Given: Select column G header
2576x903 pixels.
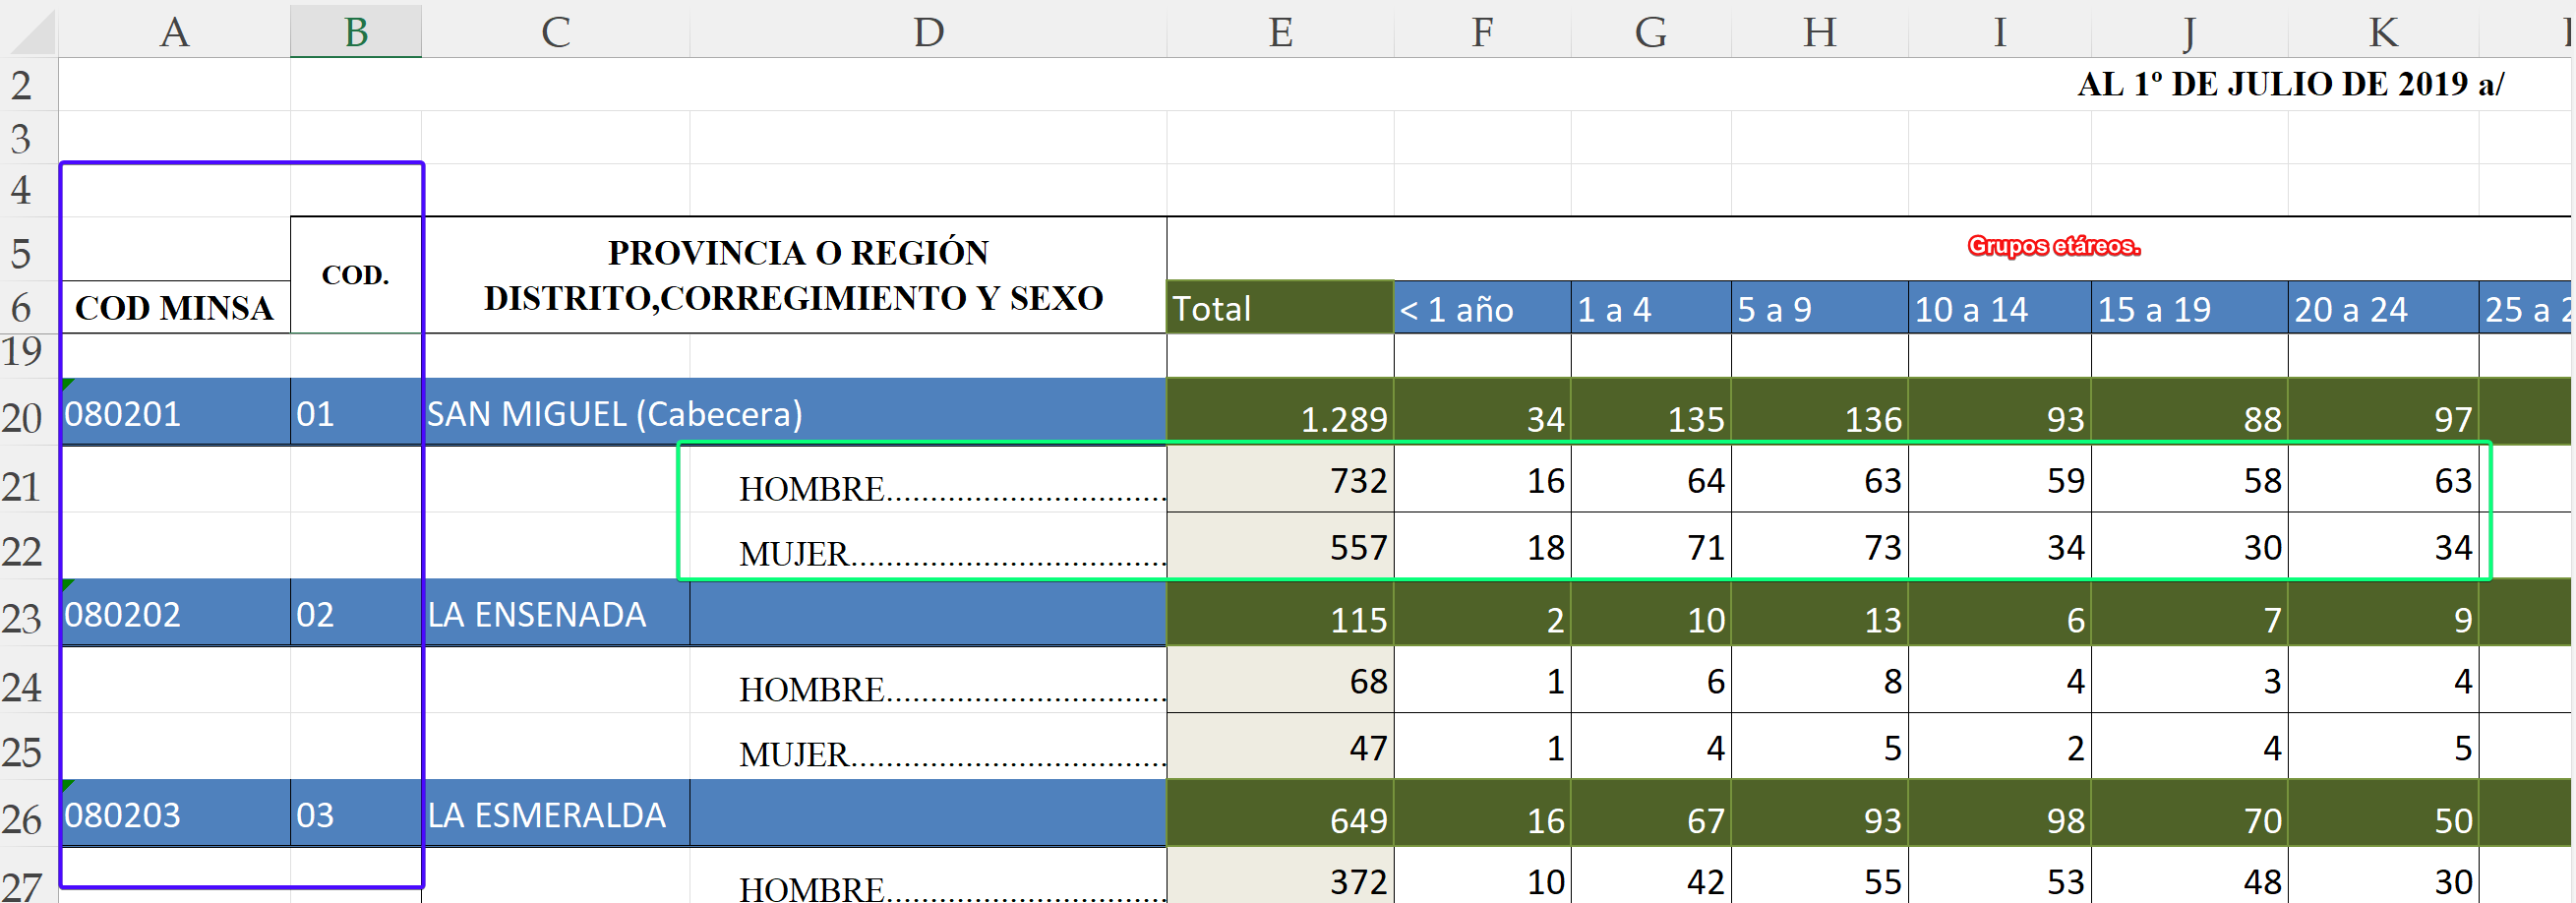Looking at the screenshot, I should (x=1650, y=32).
